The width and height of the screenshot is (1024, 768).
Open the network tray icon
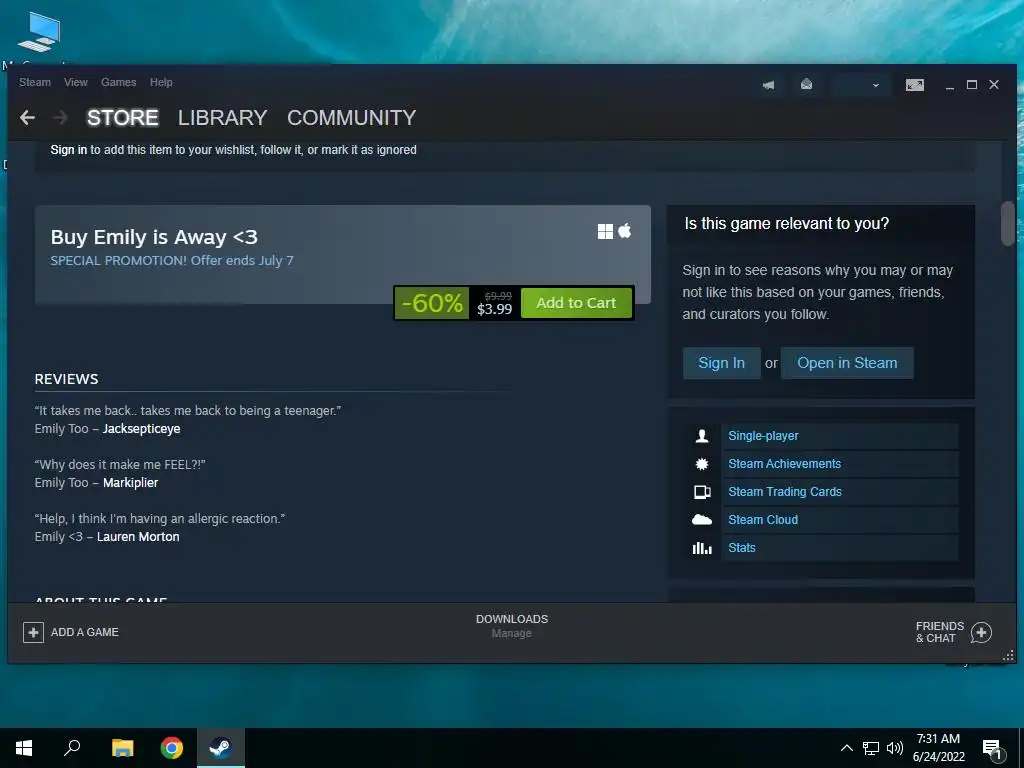coord(871,748)
